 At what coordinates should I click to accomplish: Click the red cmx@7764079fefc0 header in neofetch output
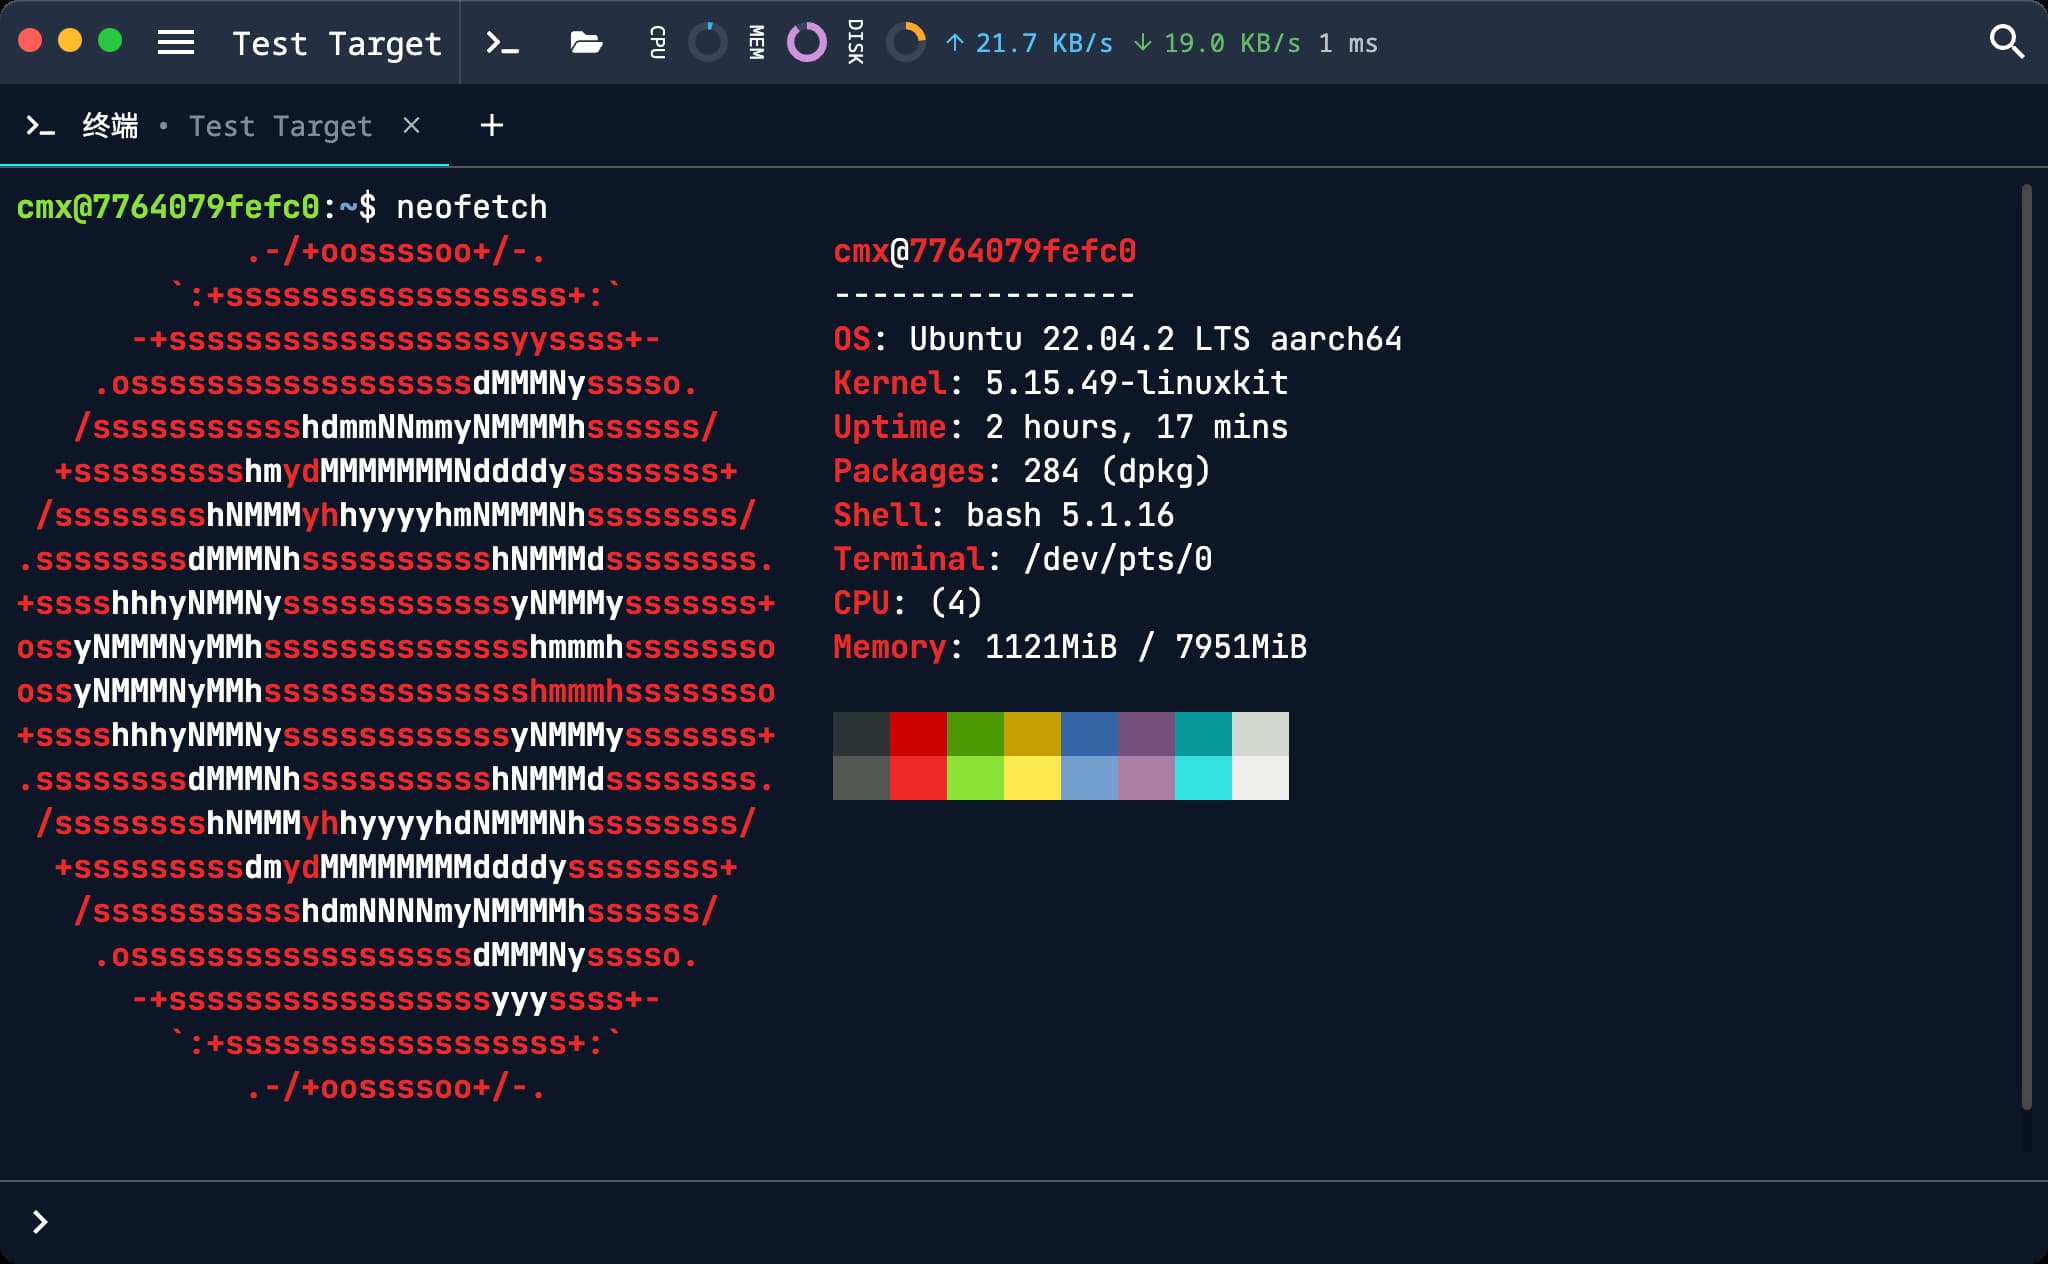[x=985, y=251]
